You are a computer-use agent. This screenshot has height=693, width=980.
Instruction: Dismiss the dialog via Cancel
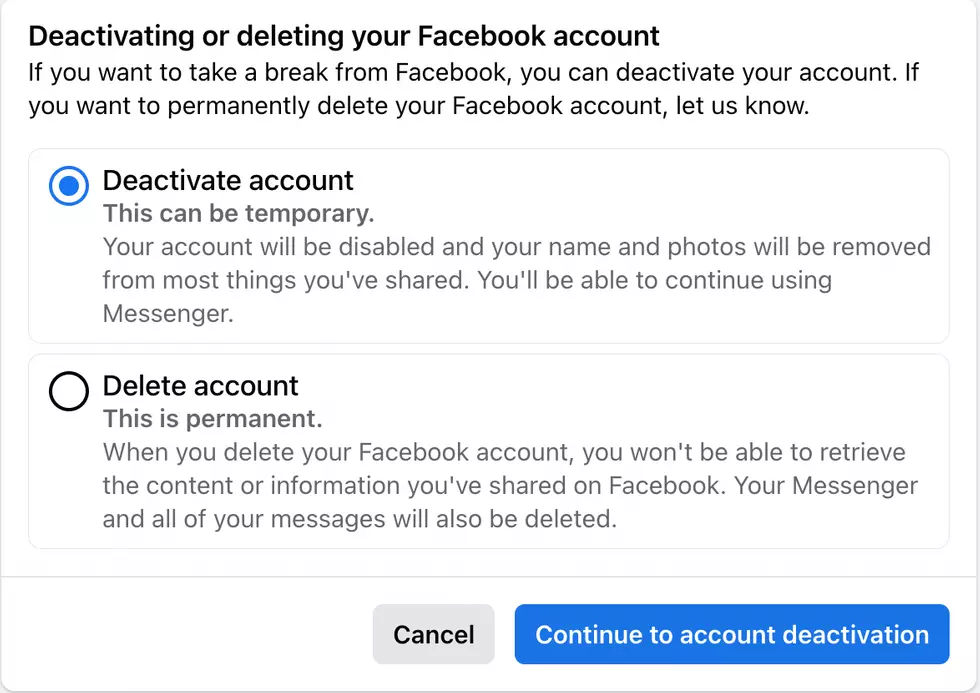coord(433,634)
